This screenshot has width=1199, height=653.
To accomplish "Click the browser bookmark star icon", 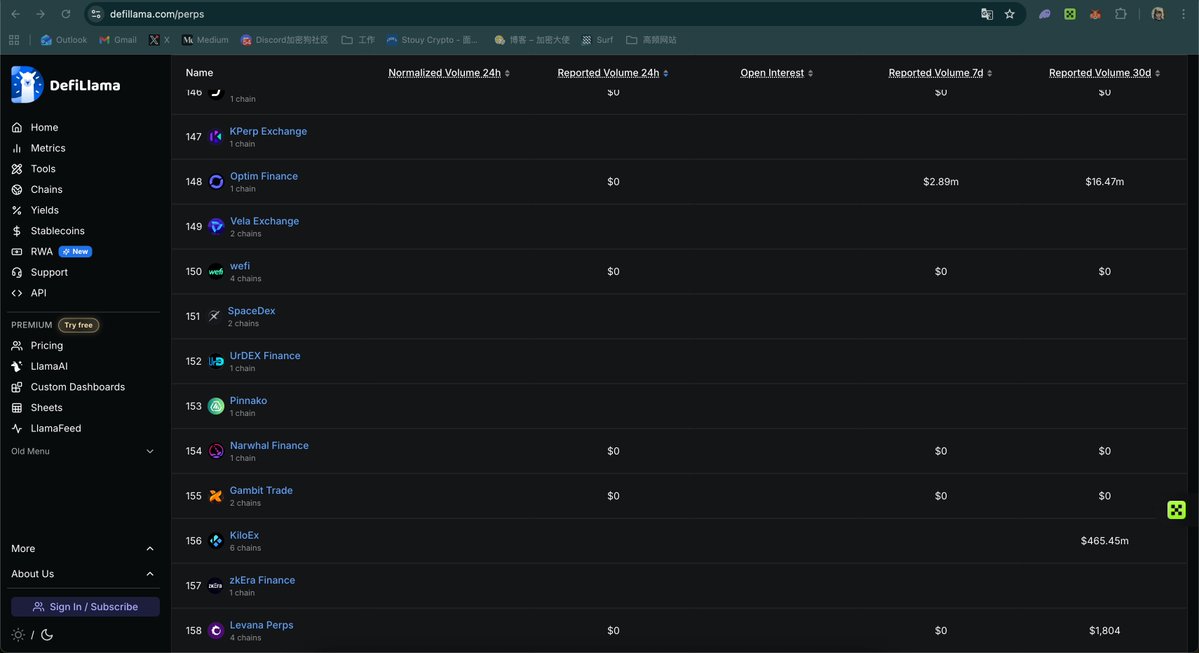I will coord(1010,14).
